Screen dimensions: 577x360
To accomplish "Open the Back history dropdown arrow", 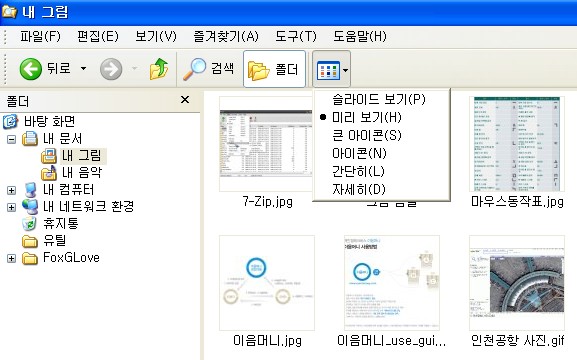I will [x=84, y=68].
